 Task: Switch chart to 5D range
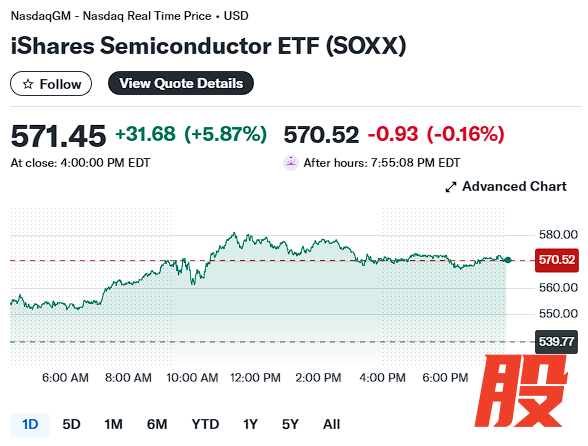(71, 424)
